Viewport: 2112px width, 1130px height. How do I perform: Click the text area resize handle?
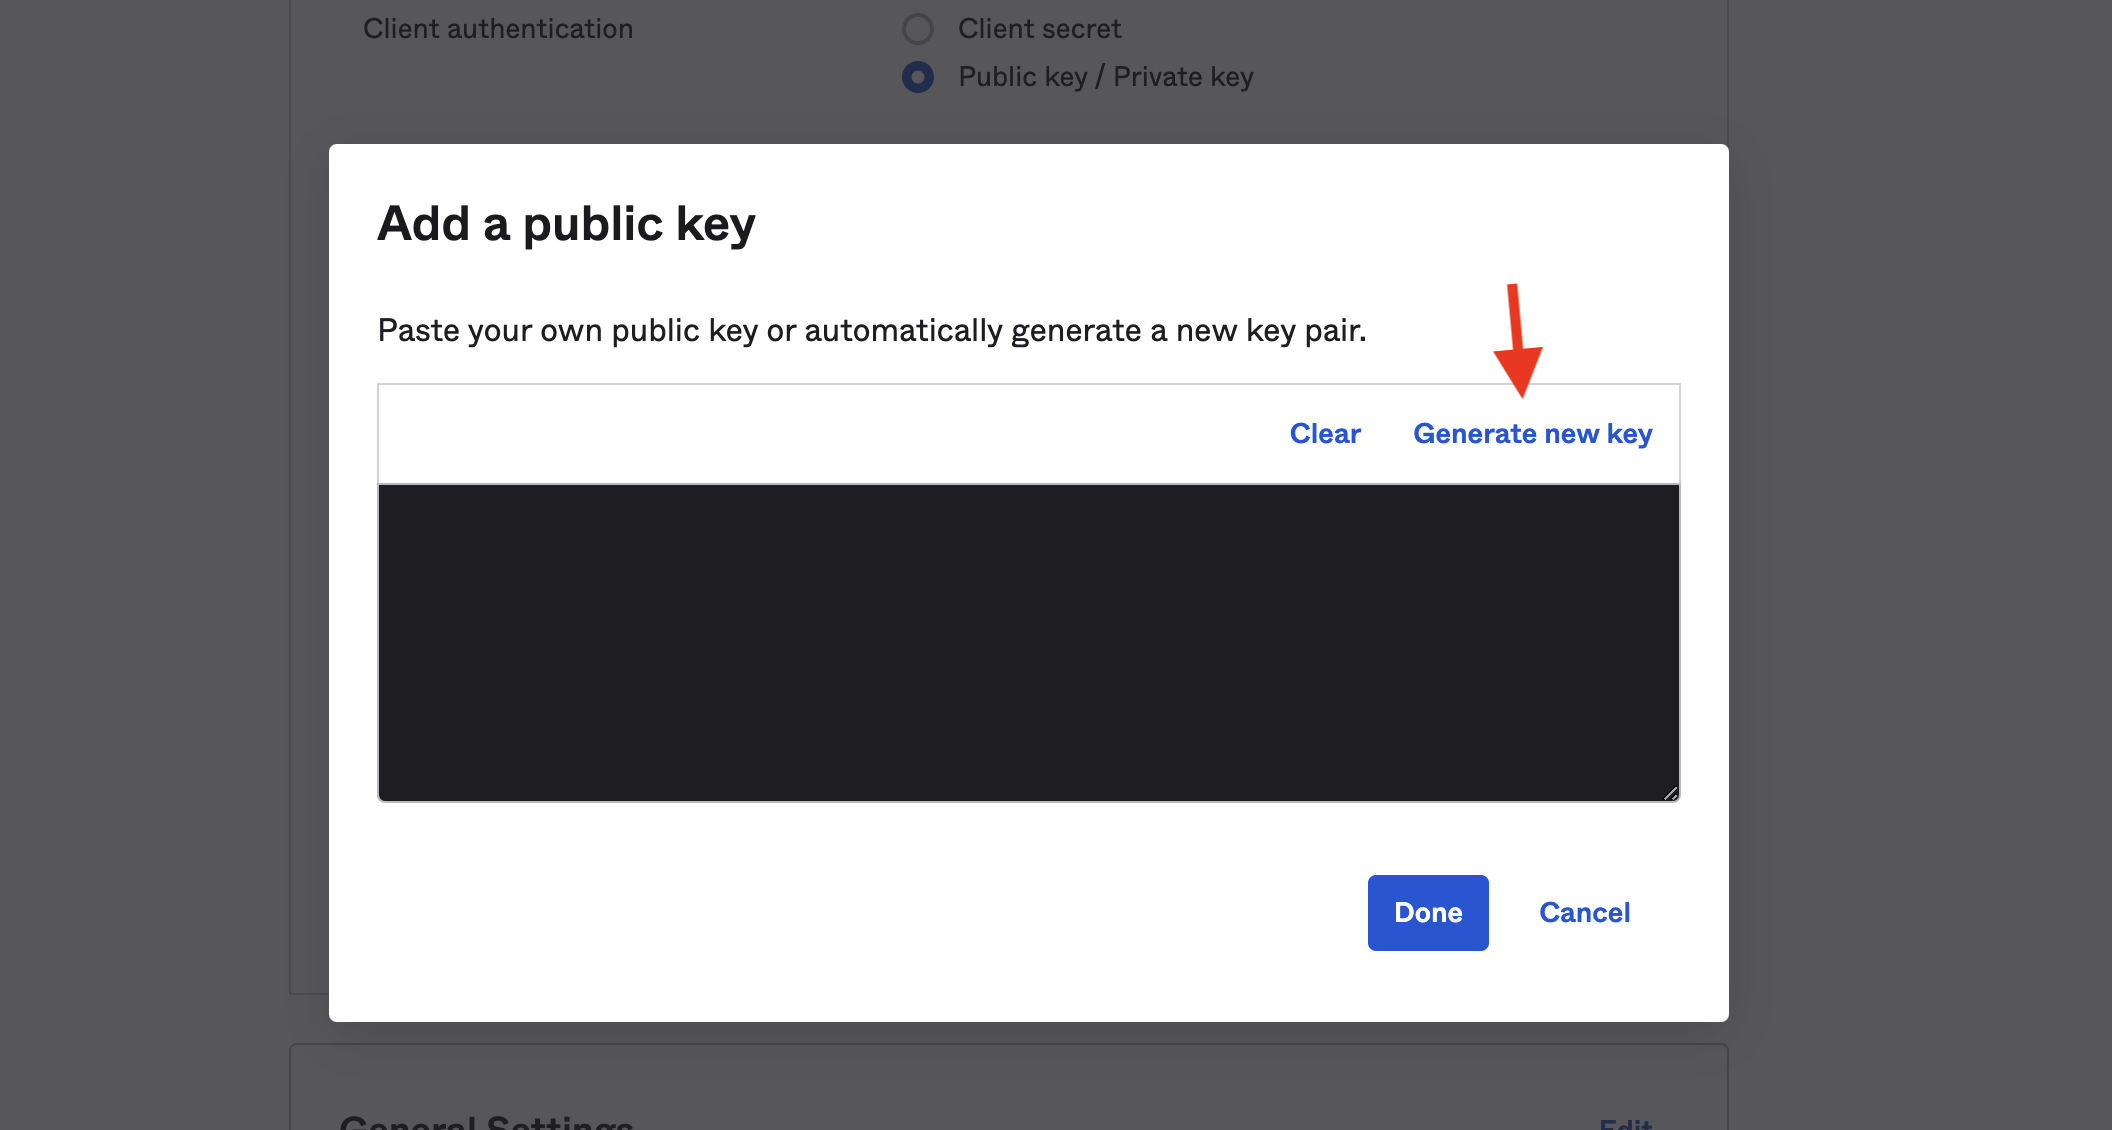tap(1670, 793)
